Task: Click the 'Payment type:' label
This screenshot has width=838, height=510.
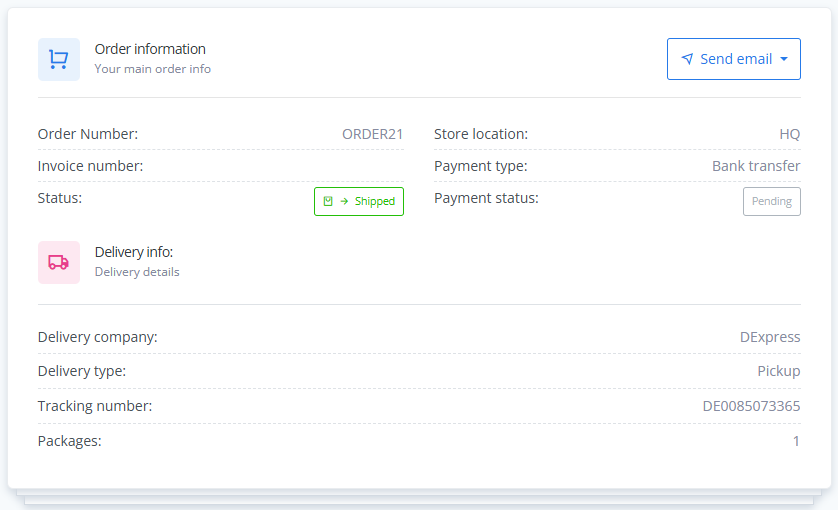Action: point(480,166)
